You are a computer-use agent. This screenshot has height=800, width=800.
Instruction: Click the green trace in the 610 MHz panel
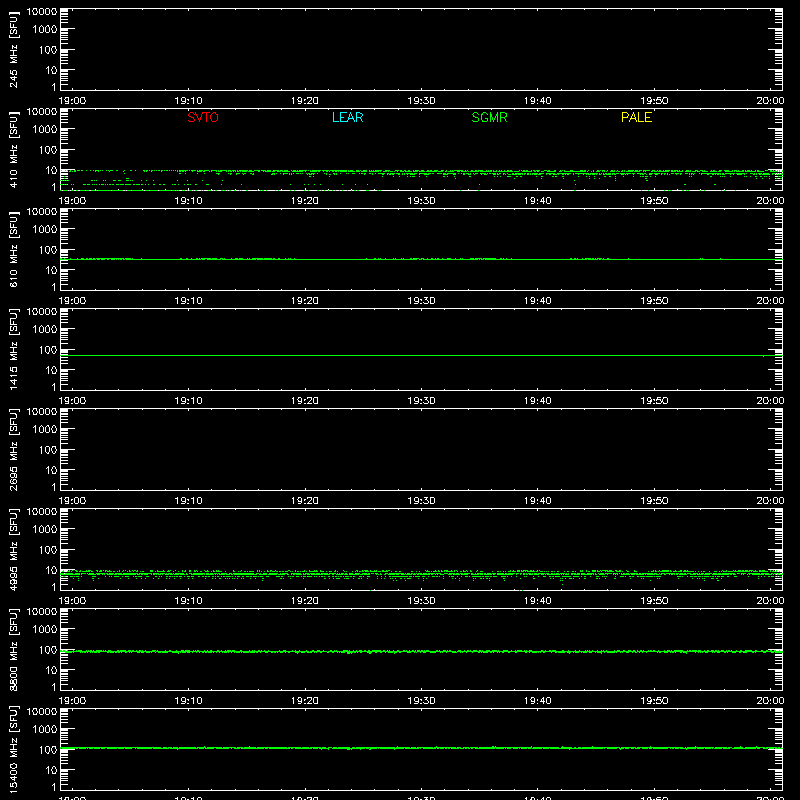click(421, 259)
